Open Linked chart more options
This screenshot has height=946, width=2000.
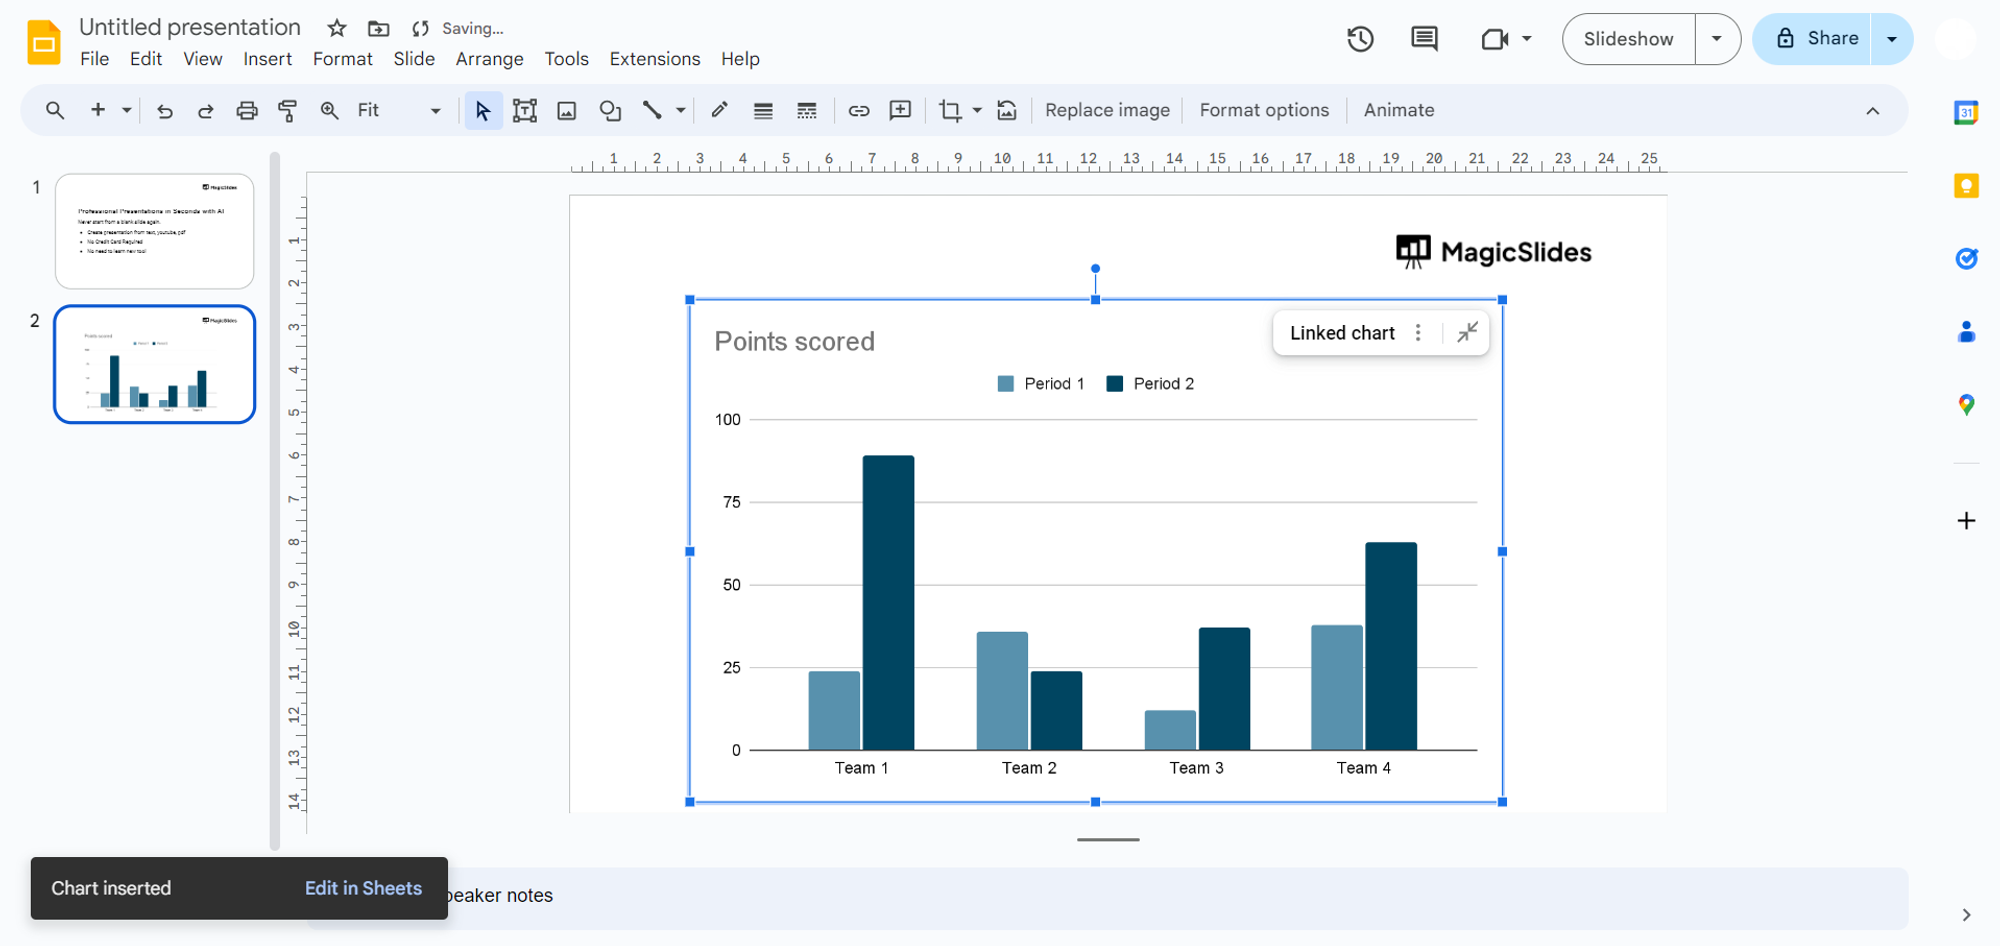1418,333
